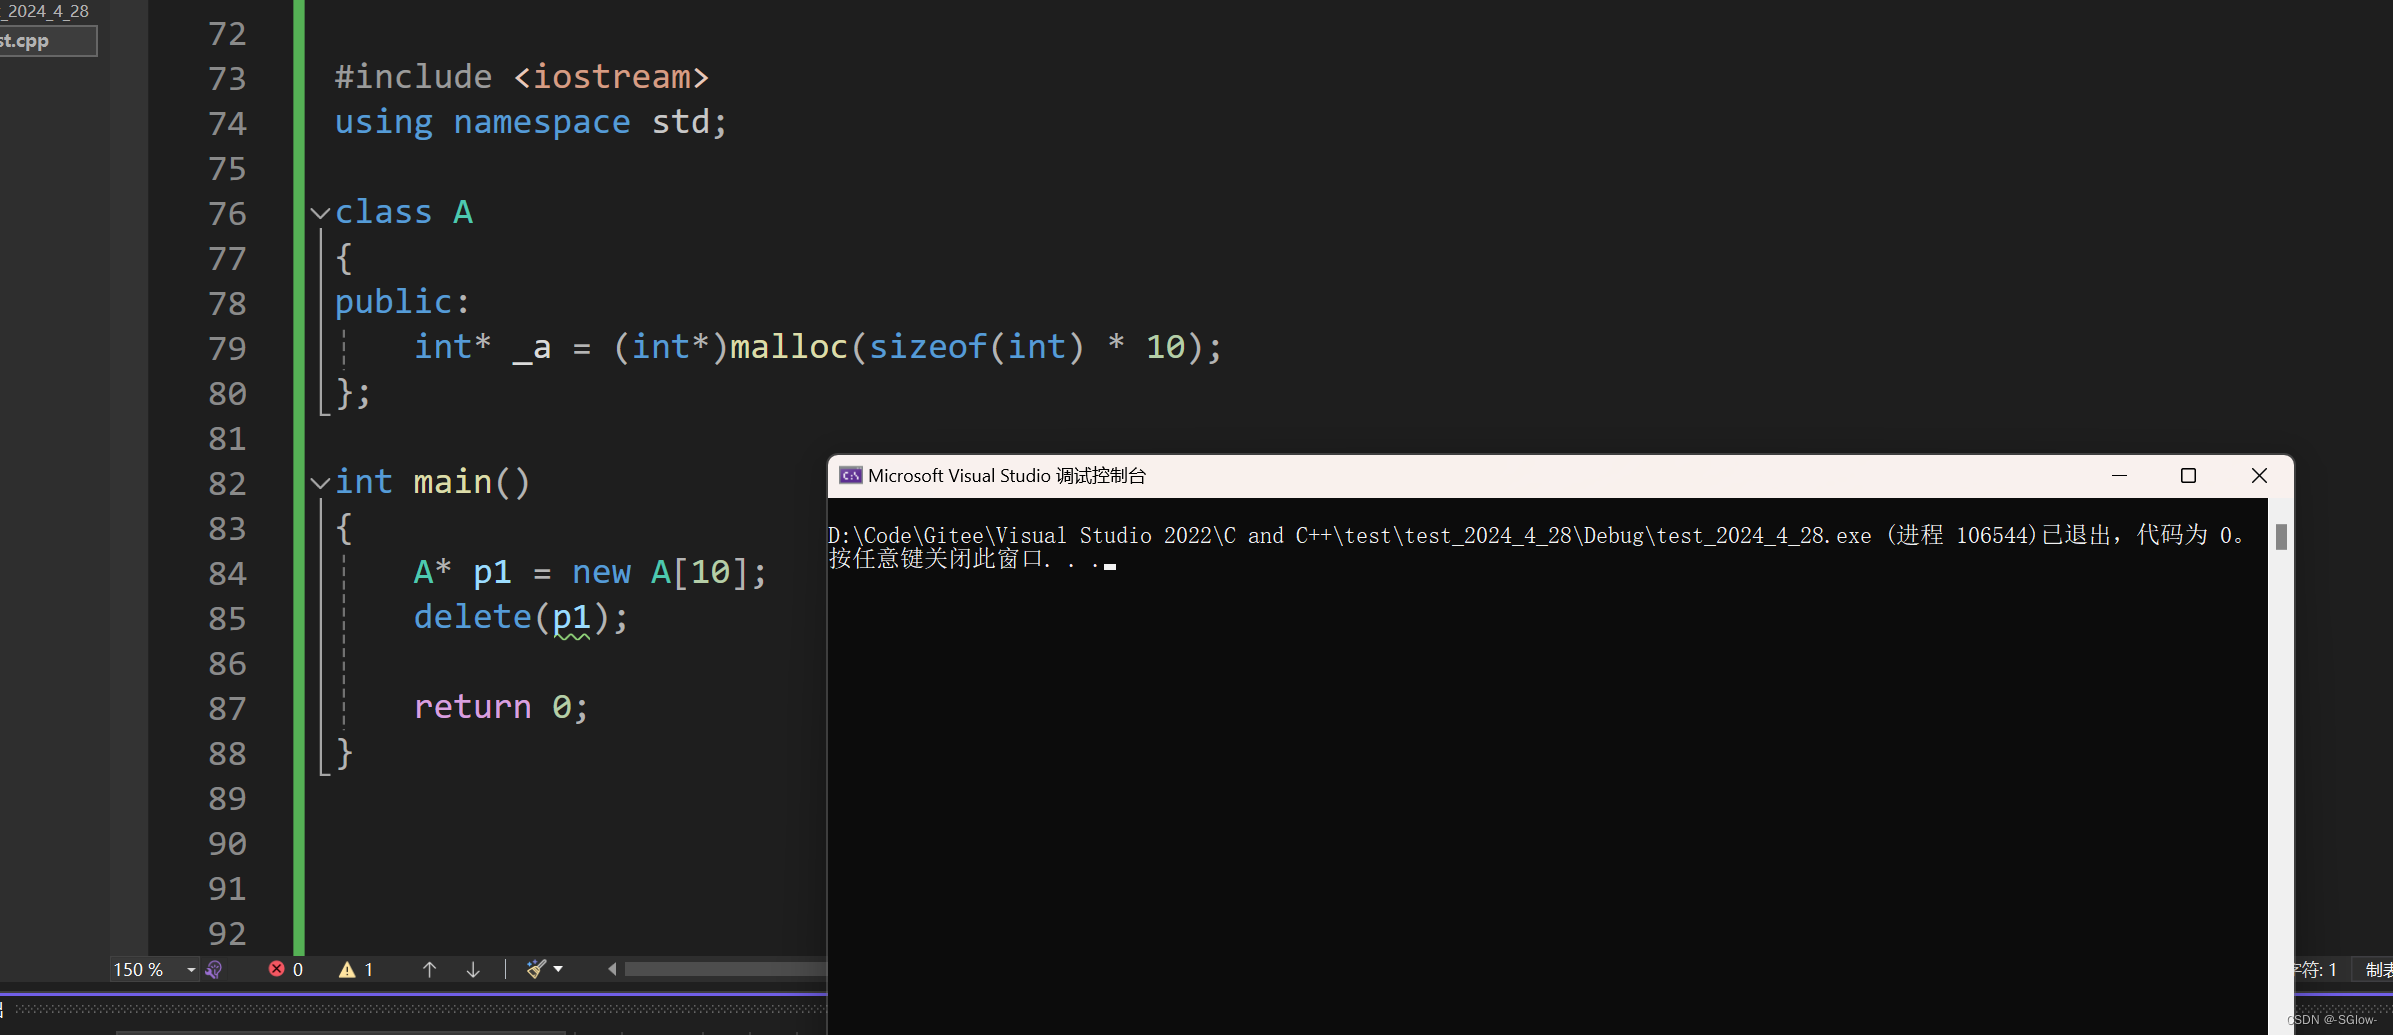Close the debug console window
The image size is (2393, 1035).
[2259, 476]
